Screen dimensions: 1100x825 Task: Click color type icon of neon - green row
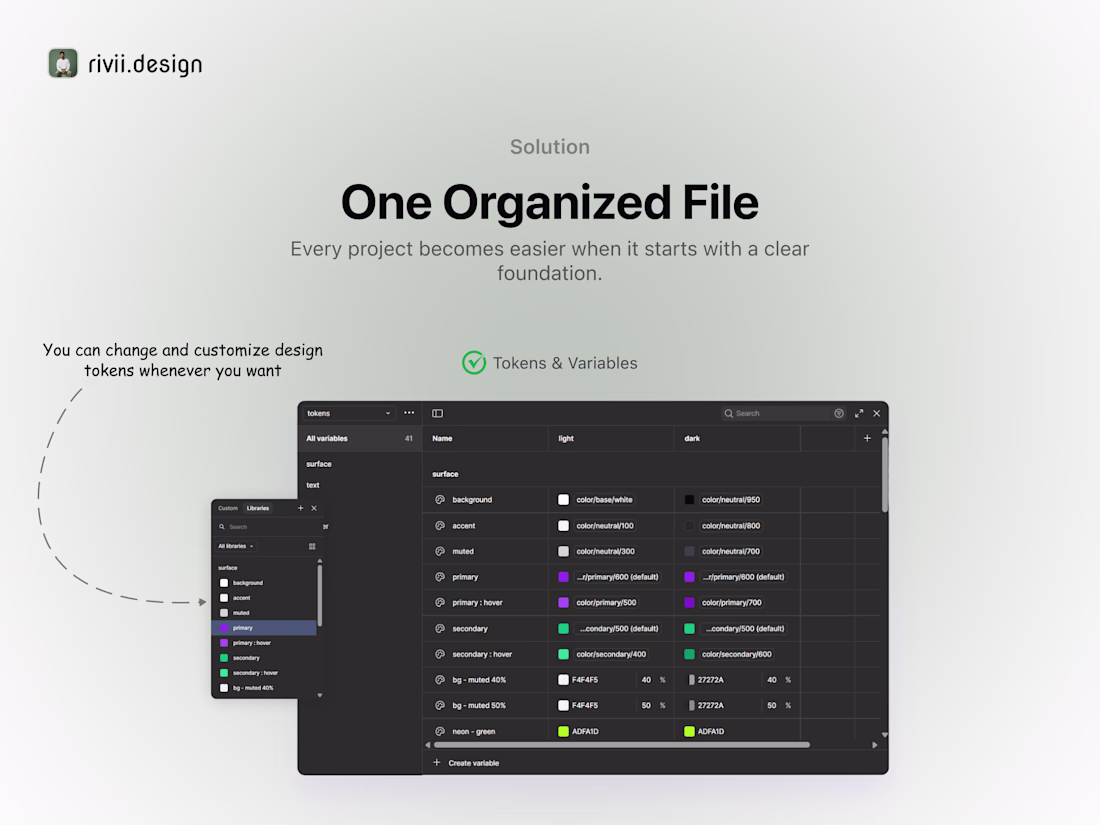[440, 731]
